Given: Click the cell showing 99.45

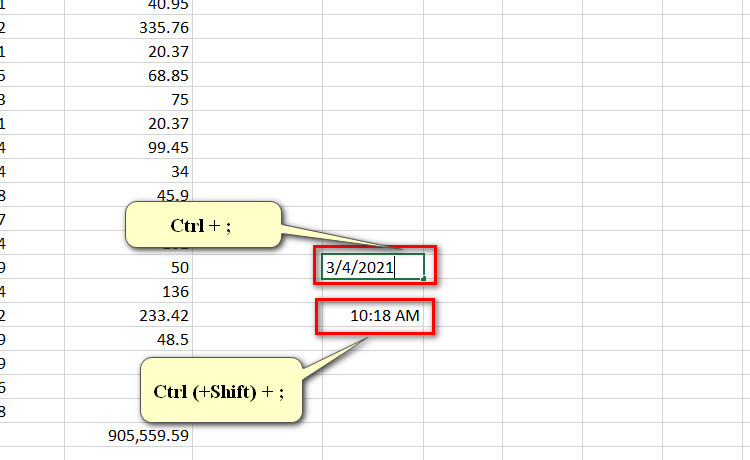Looking at the screenshot, I should [128, 147].
